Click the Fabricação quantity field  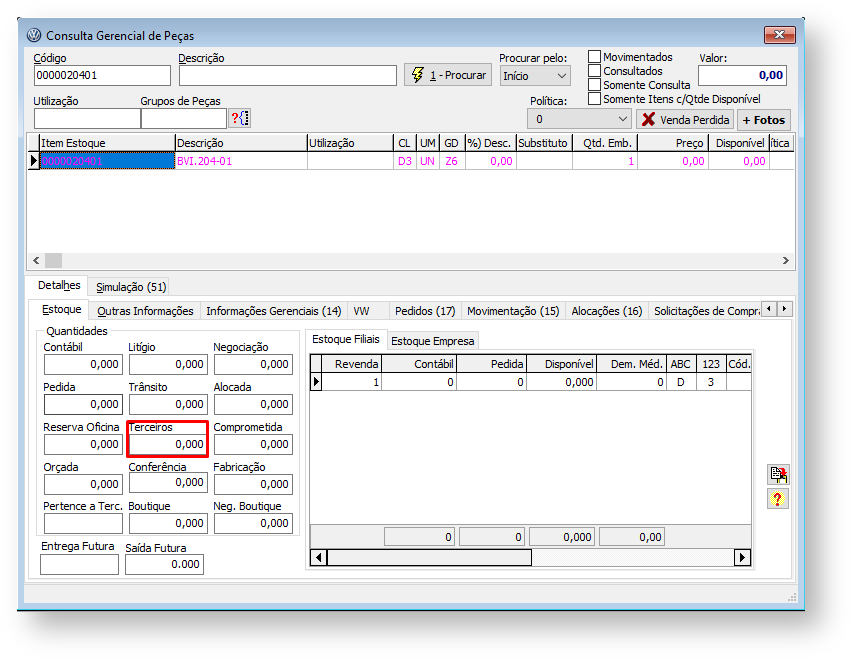(253, 484)
